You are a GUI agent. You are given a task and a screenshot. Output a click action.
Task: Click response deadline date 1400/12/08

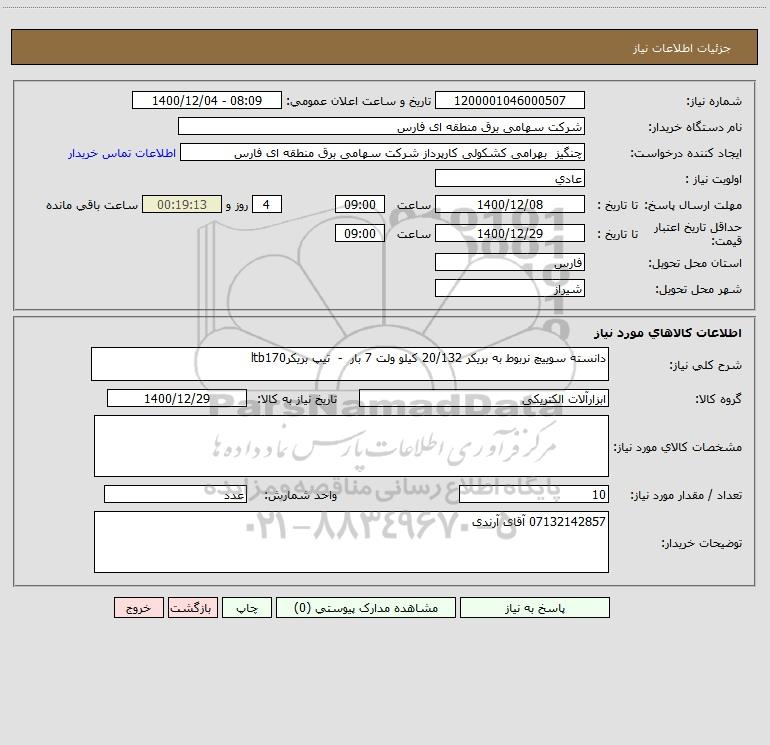510,204
